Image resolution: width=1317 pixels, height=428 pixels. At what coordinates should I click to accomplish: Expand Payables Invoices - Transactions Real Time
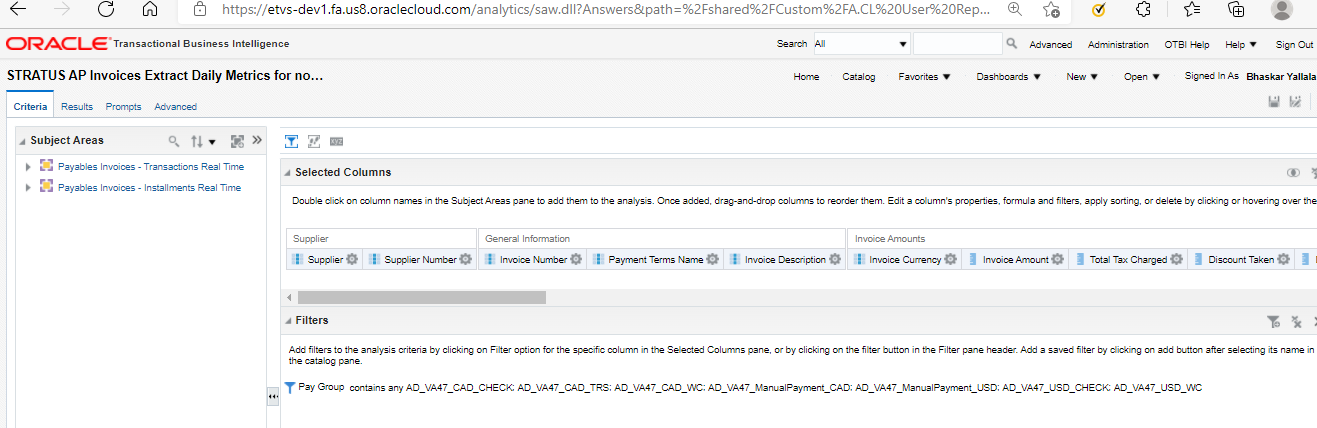click(28, 167)
